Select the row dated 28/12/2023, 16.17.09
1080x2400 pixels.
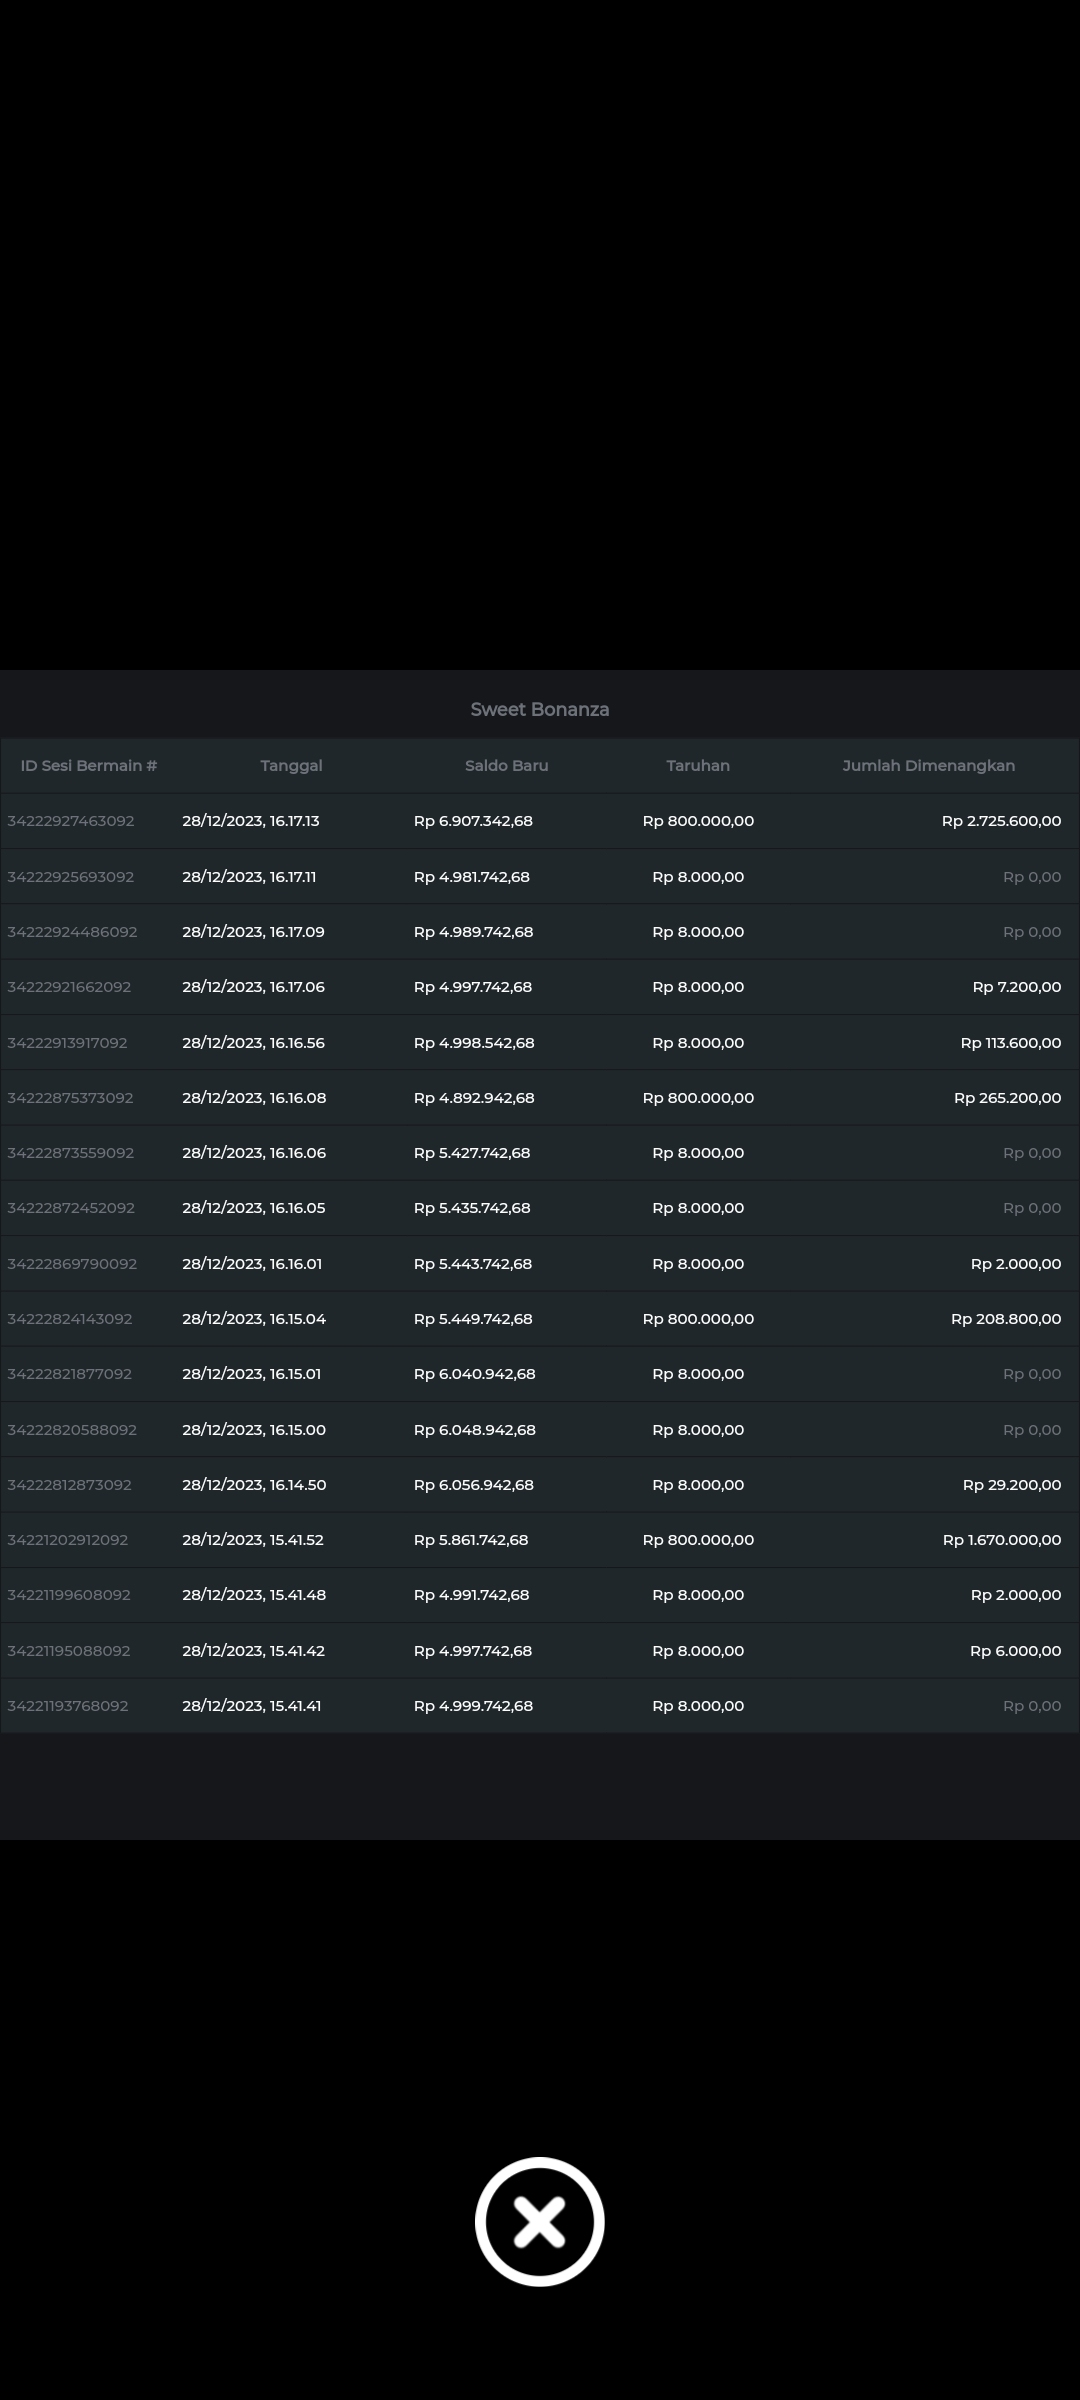tap(253, 932)
